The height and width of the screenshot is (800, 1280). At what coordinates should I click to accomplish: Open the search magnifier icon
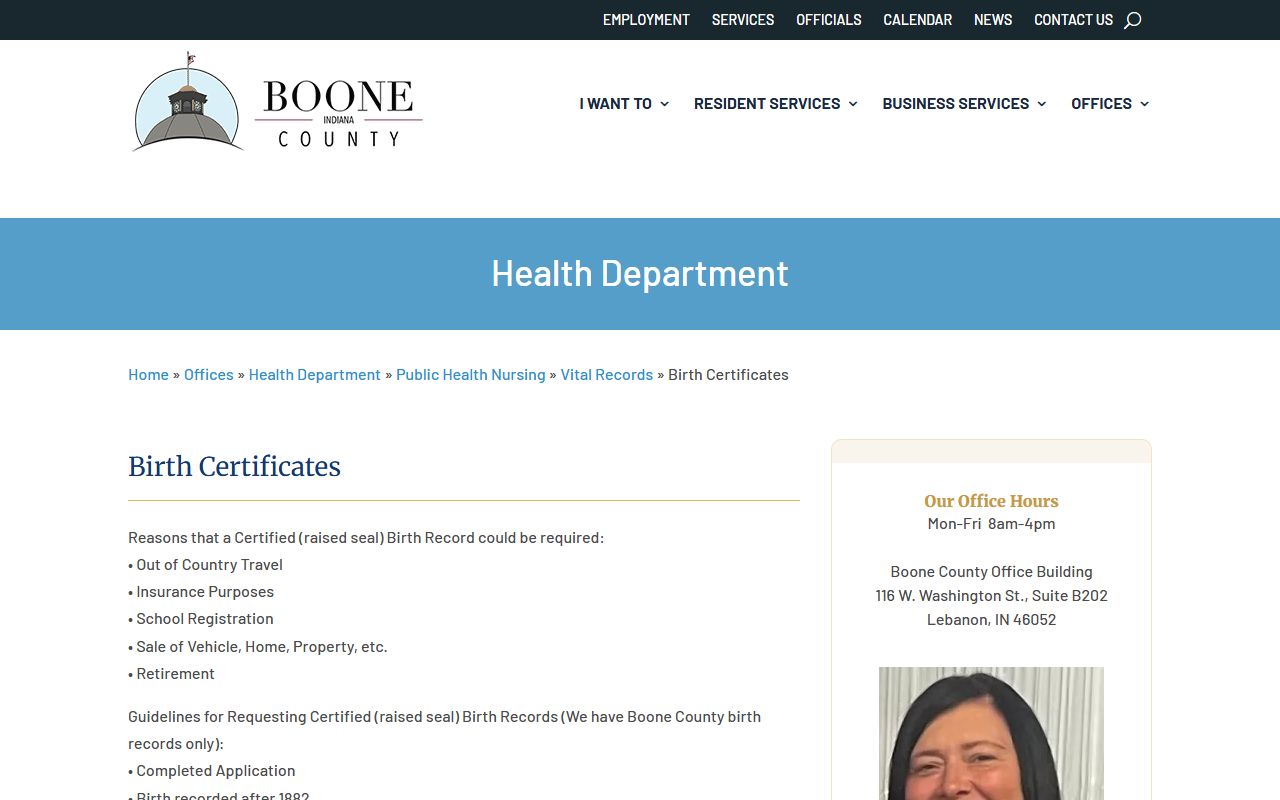1132,20
